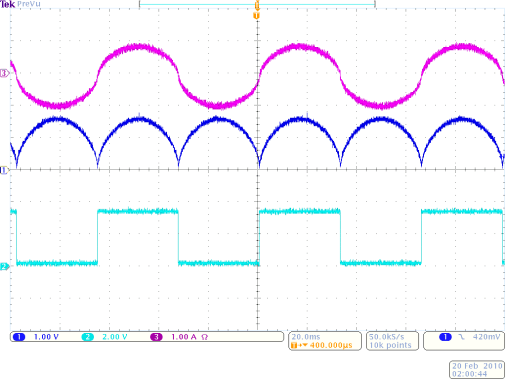Click the 02:00:44 time readout
This screenshot has width=506, height=380.
tap(470, 374)
